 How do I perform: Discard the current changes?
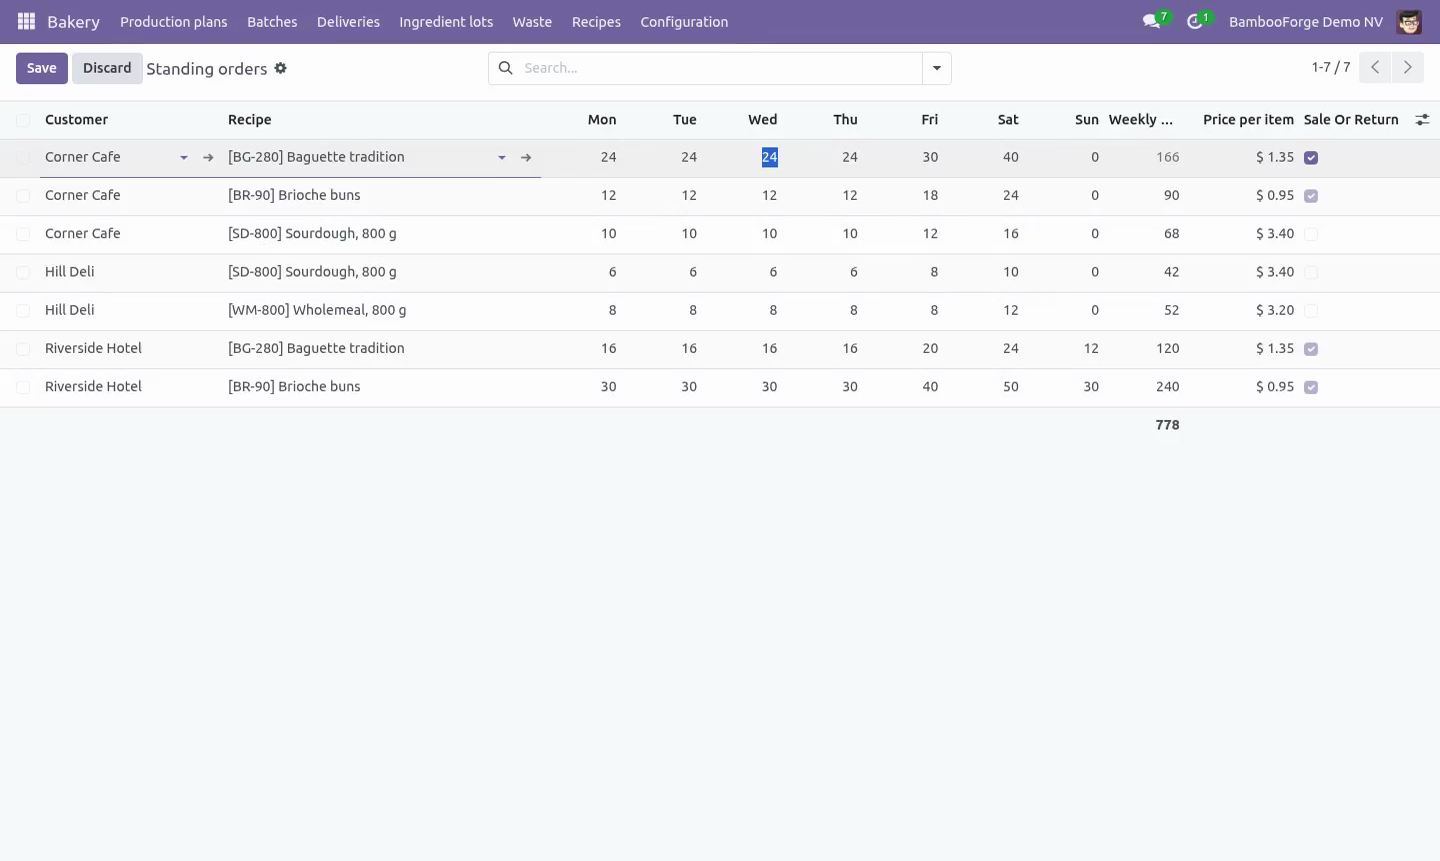pyautogui.click(x=107, y=68)
